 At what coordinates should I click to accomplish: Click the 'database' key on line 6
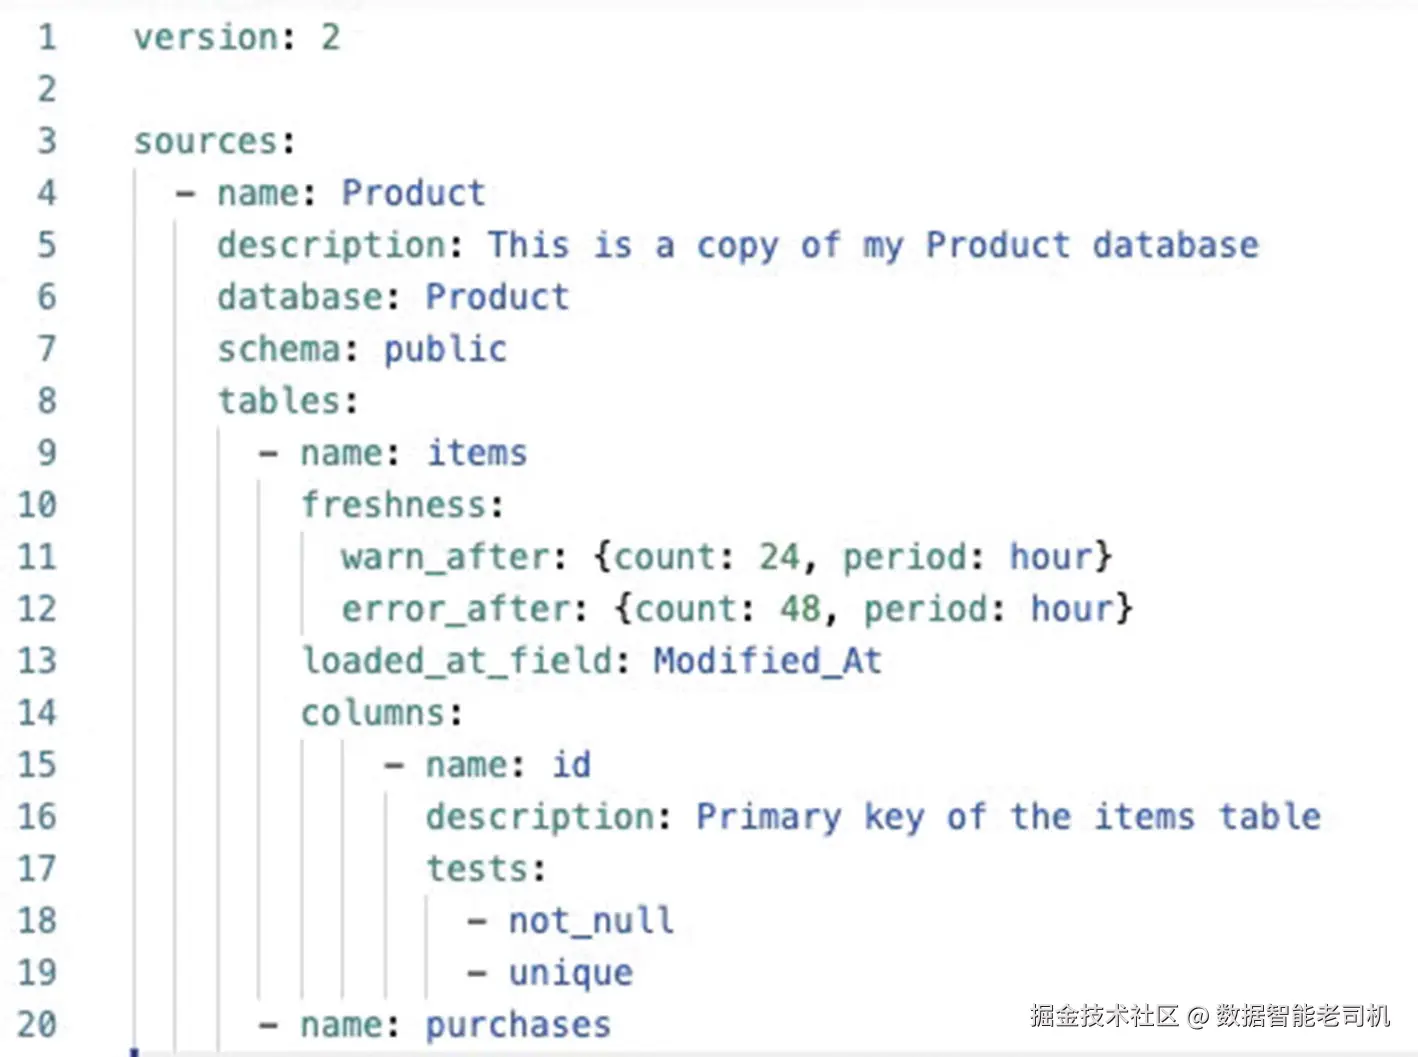[299, 297]
